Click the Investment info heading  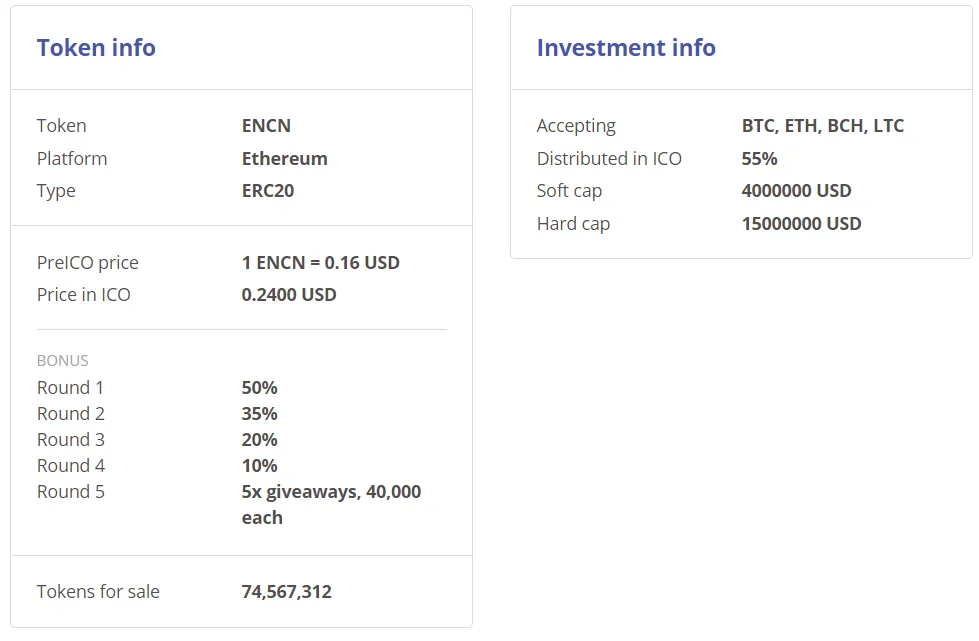[x=626, y=48]
